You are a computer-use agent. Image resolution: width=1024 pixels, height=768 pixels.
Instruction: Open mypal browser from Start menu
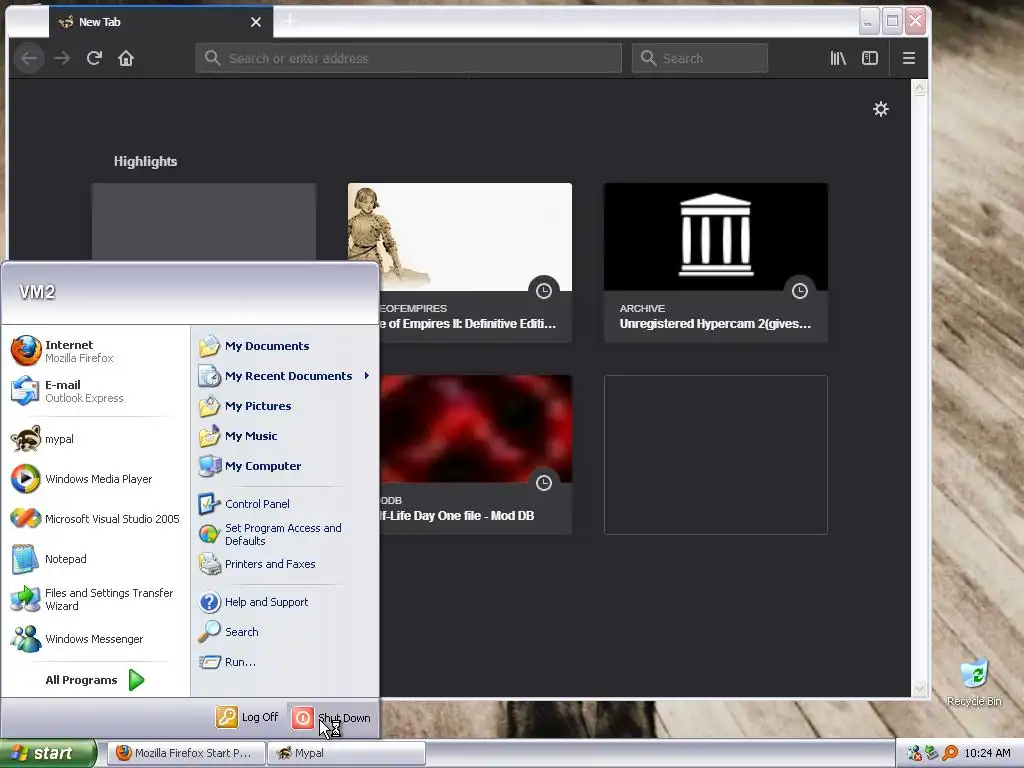(95, 439)
